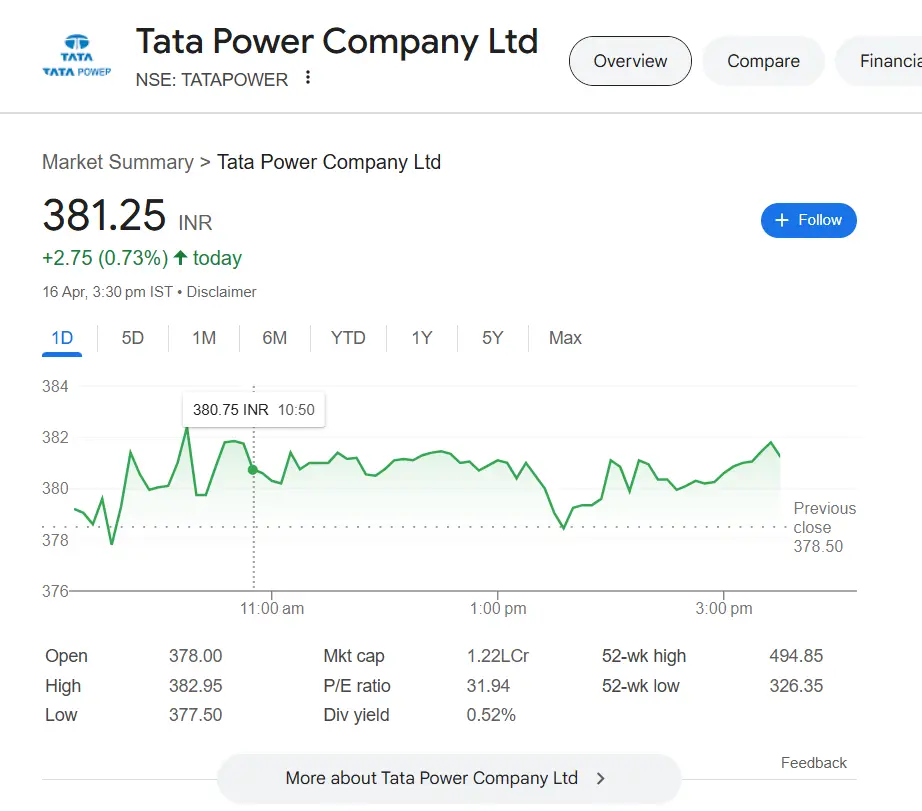The height and width of the screenshot is (811, 922).
Task: Select the 5D chart range
Action: 133,338
